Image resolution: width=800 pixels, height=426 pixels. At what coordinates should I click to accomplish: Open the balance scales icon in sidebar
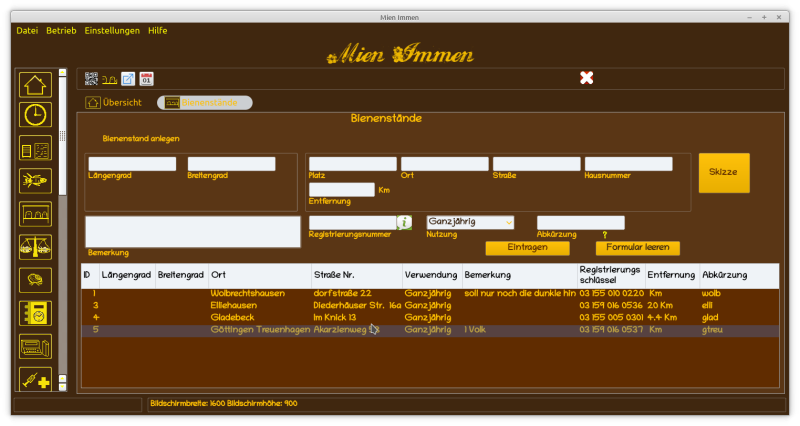click(35, 247)
